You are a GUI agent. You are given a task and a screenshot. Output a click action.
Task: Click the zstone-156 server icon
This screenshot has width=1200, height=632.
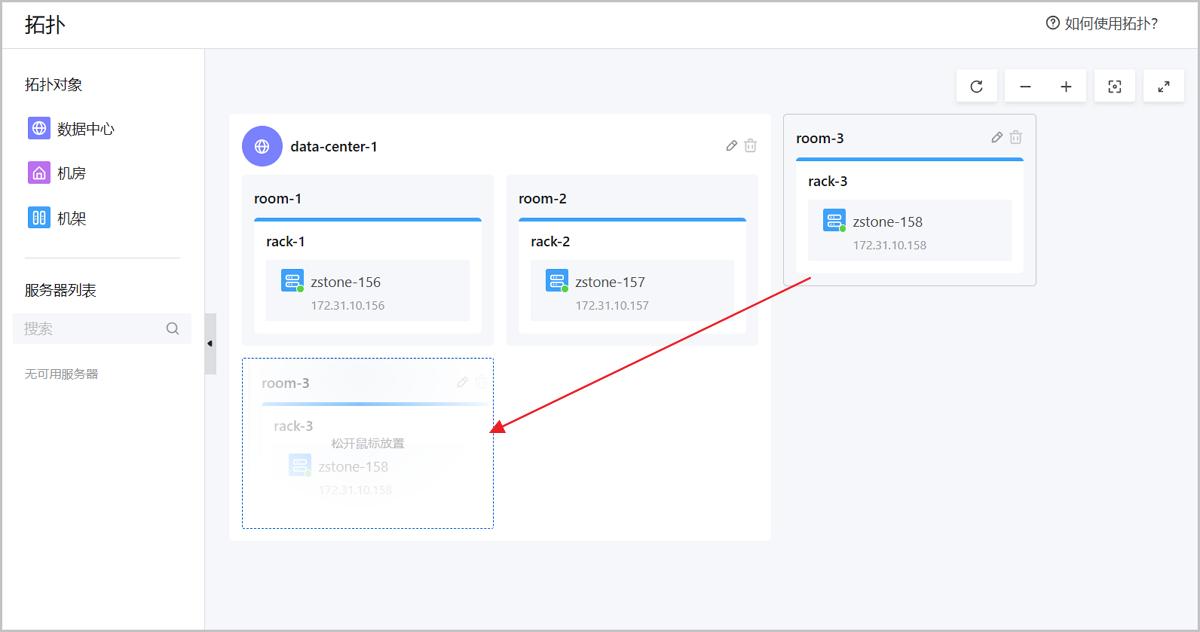click(x=292, y=281)
